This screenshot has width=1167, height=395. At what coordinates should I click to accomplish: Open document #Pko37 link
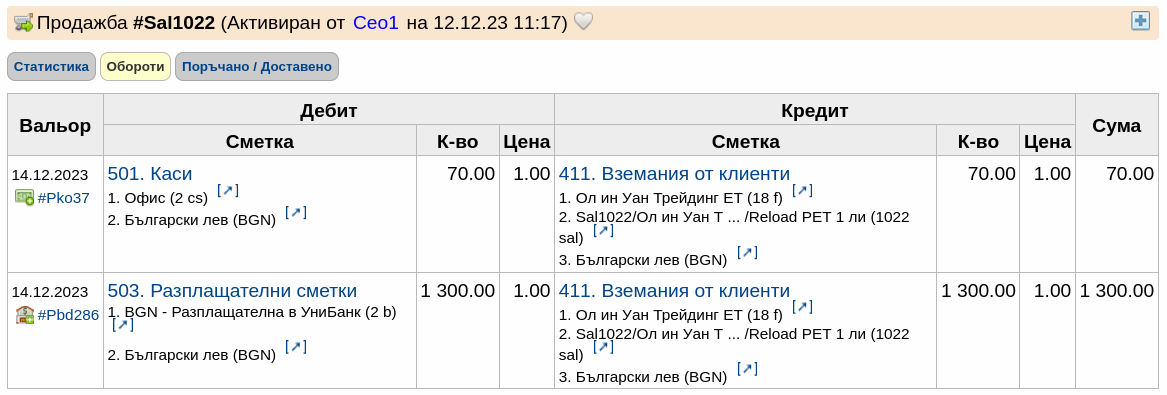(x=63, y=198)
